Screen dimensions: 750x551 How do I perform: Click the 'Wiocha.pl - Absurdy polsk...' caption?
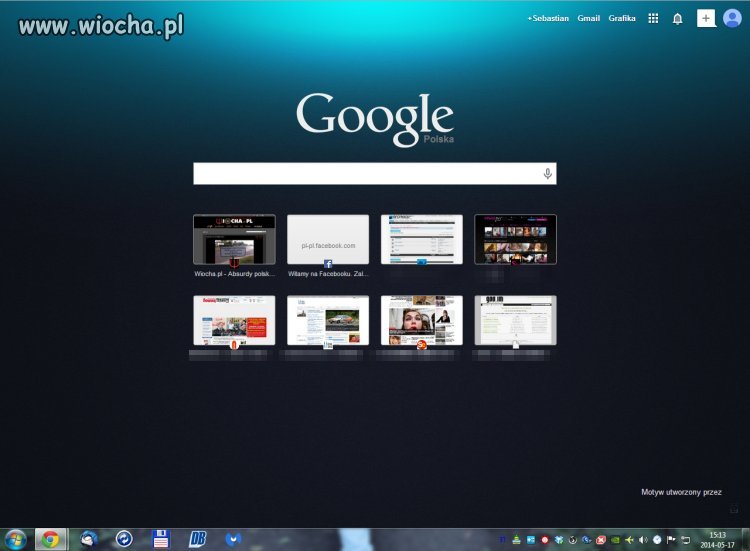(234, 274)
